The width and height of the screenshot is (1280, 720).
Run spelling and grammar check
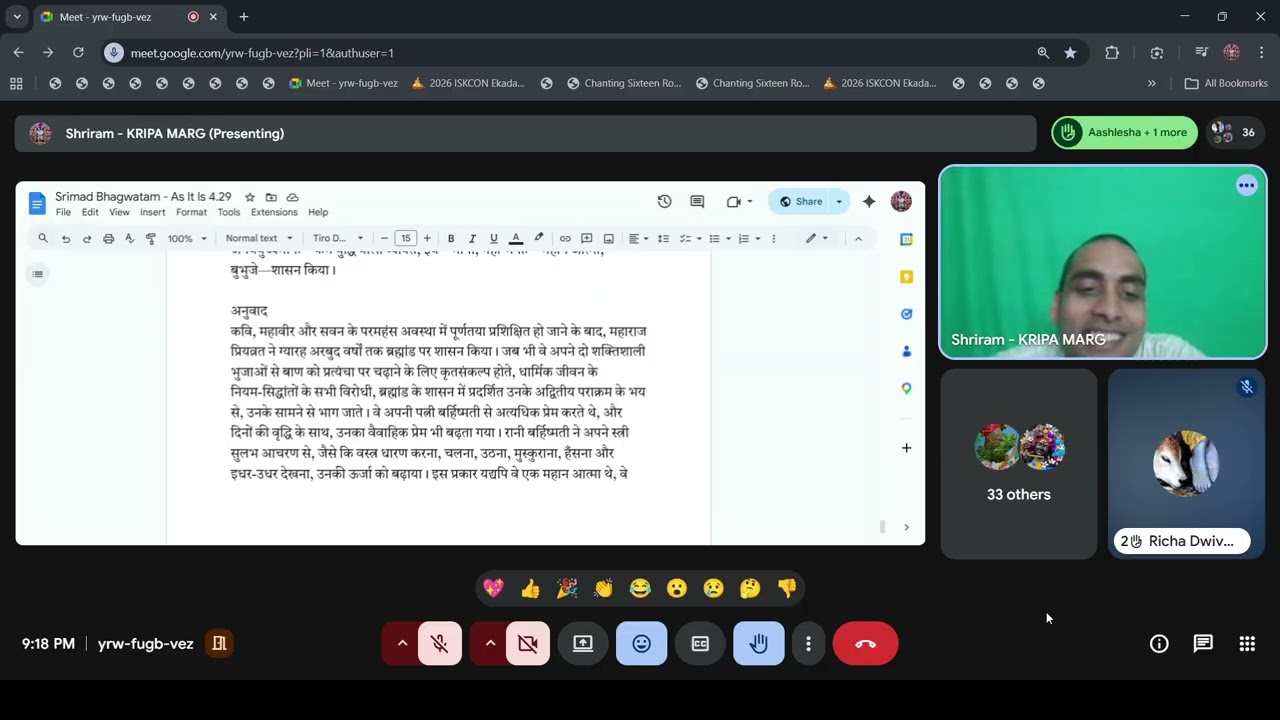pyautogui.click(x=129, y=239)
